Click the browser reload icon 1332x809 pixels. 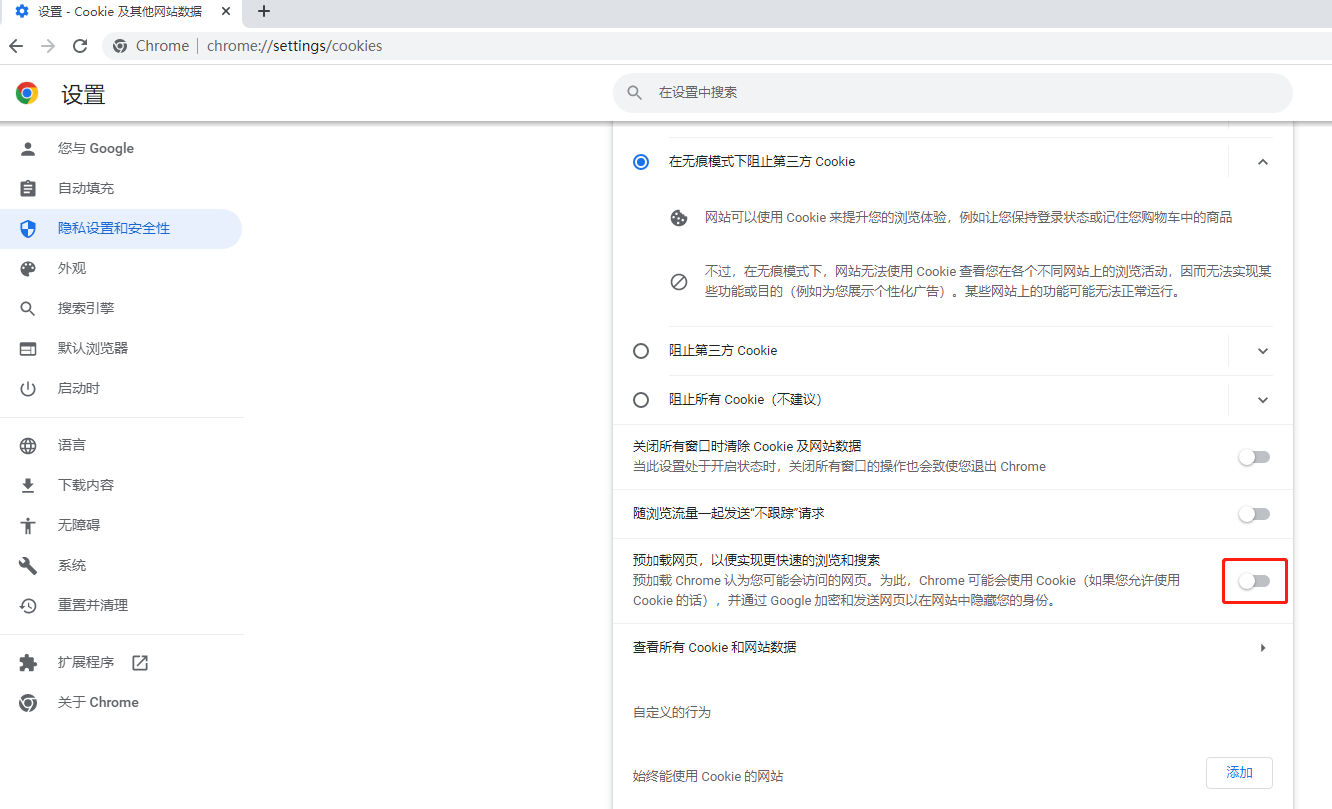(x=80, y=46)
